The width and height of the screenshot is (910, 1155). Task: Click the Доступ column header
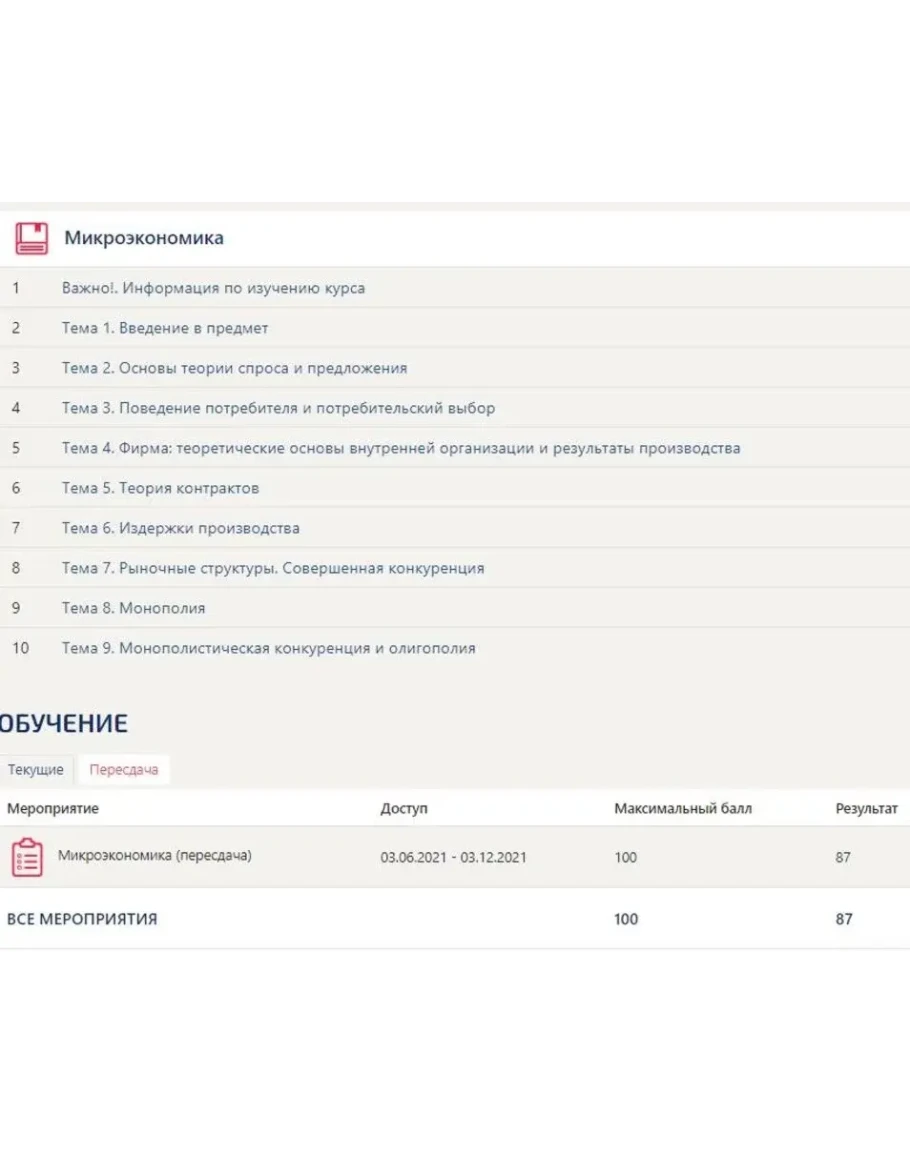click(x=403, y=808)
